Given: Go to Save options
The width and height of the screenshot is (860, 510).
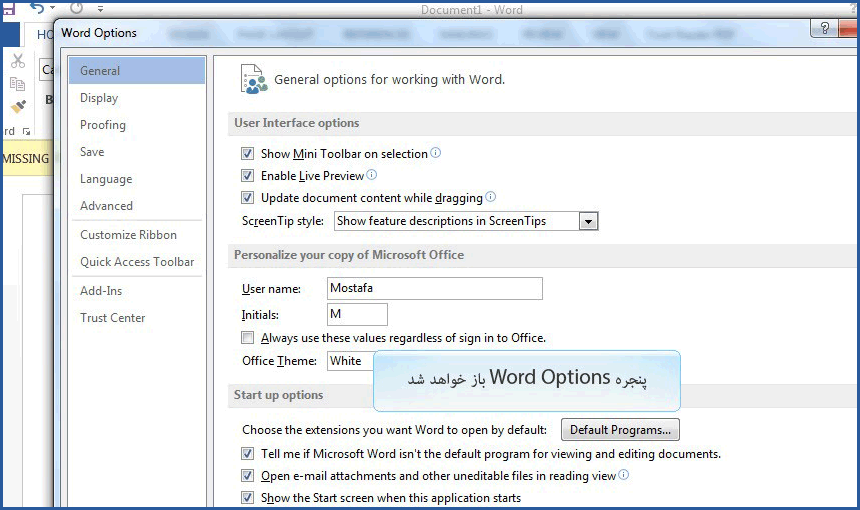Looking at the screenshot, I should [x=137, y=151].
